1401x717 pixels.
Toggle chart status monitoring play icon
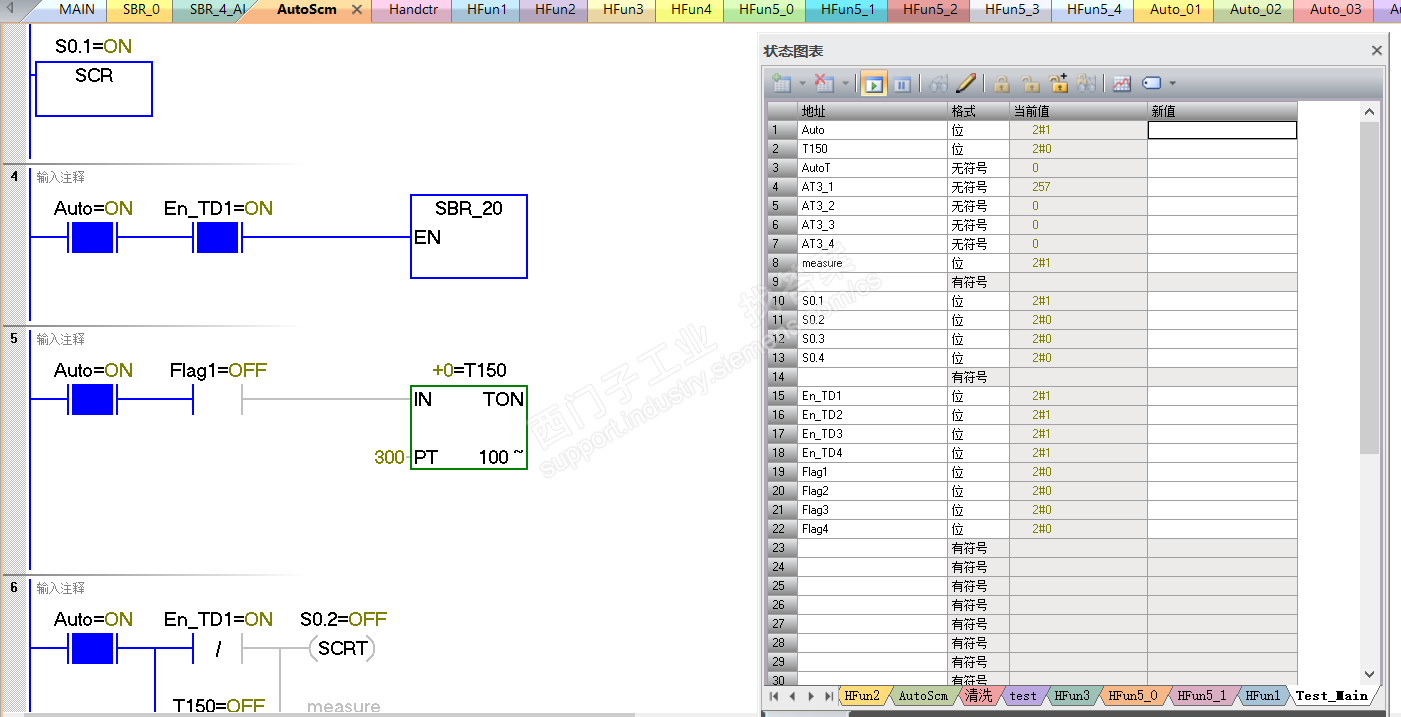(x=874, y=84)
